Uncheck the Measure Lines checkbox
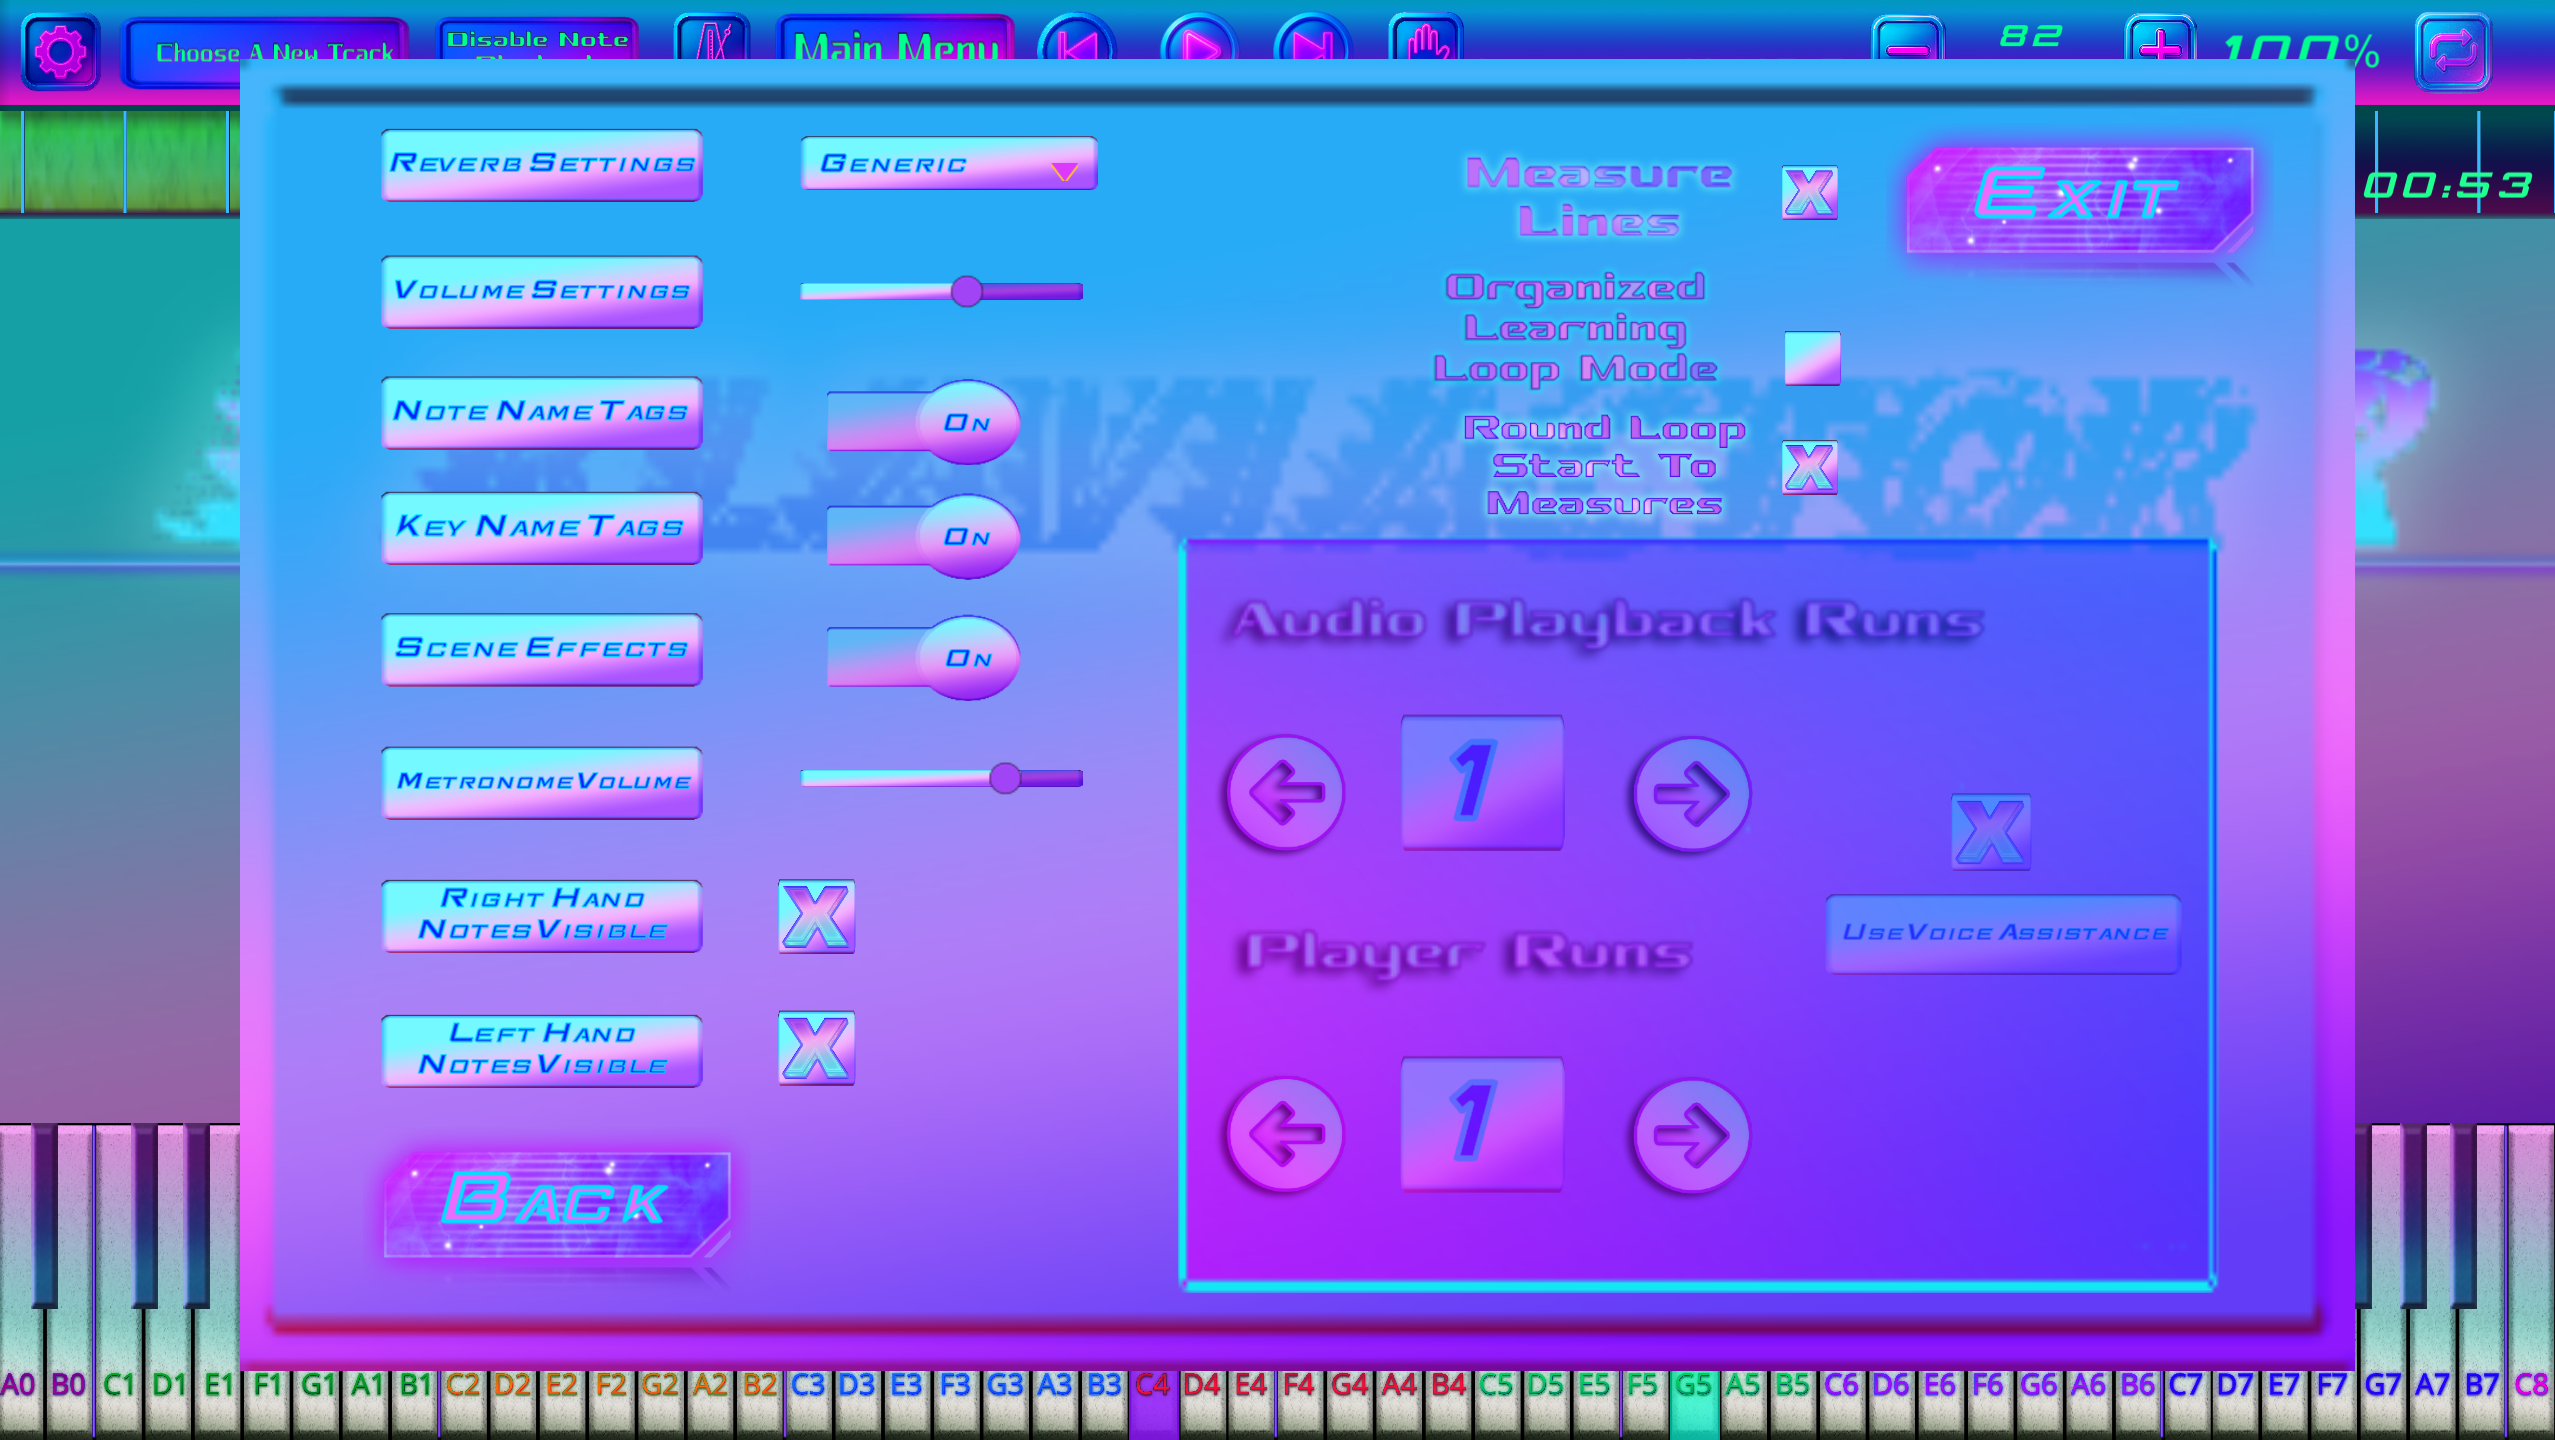The width and height of the screenshot is (2555, 1440). point(1812,192)
